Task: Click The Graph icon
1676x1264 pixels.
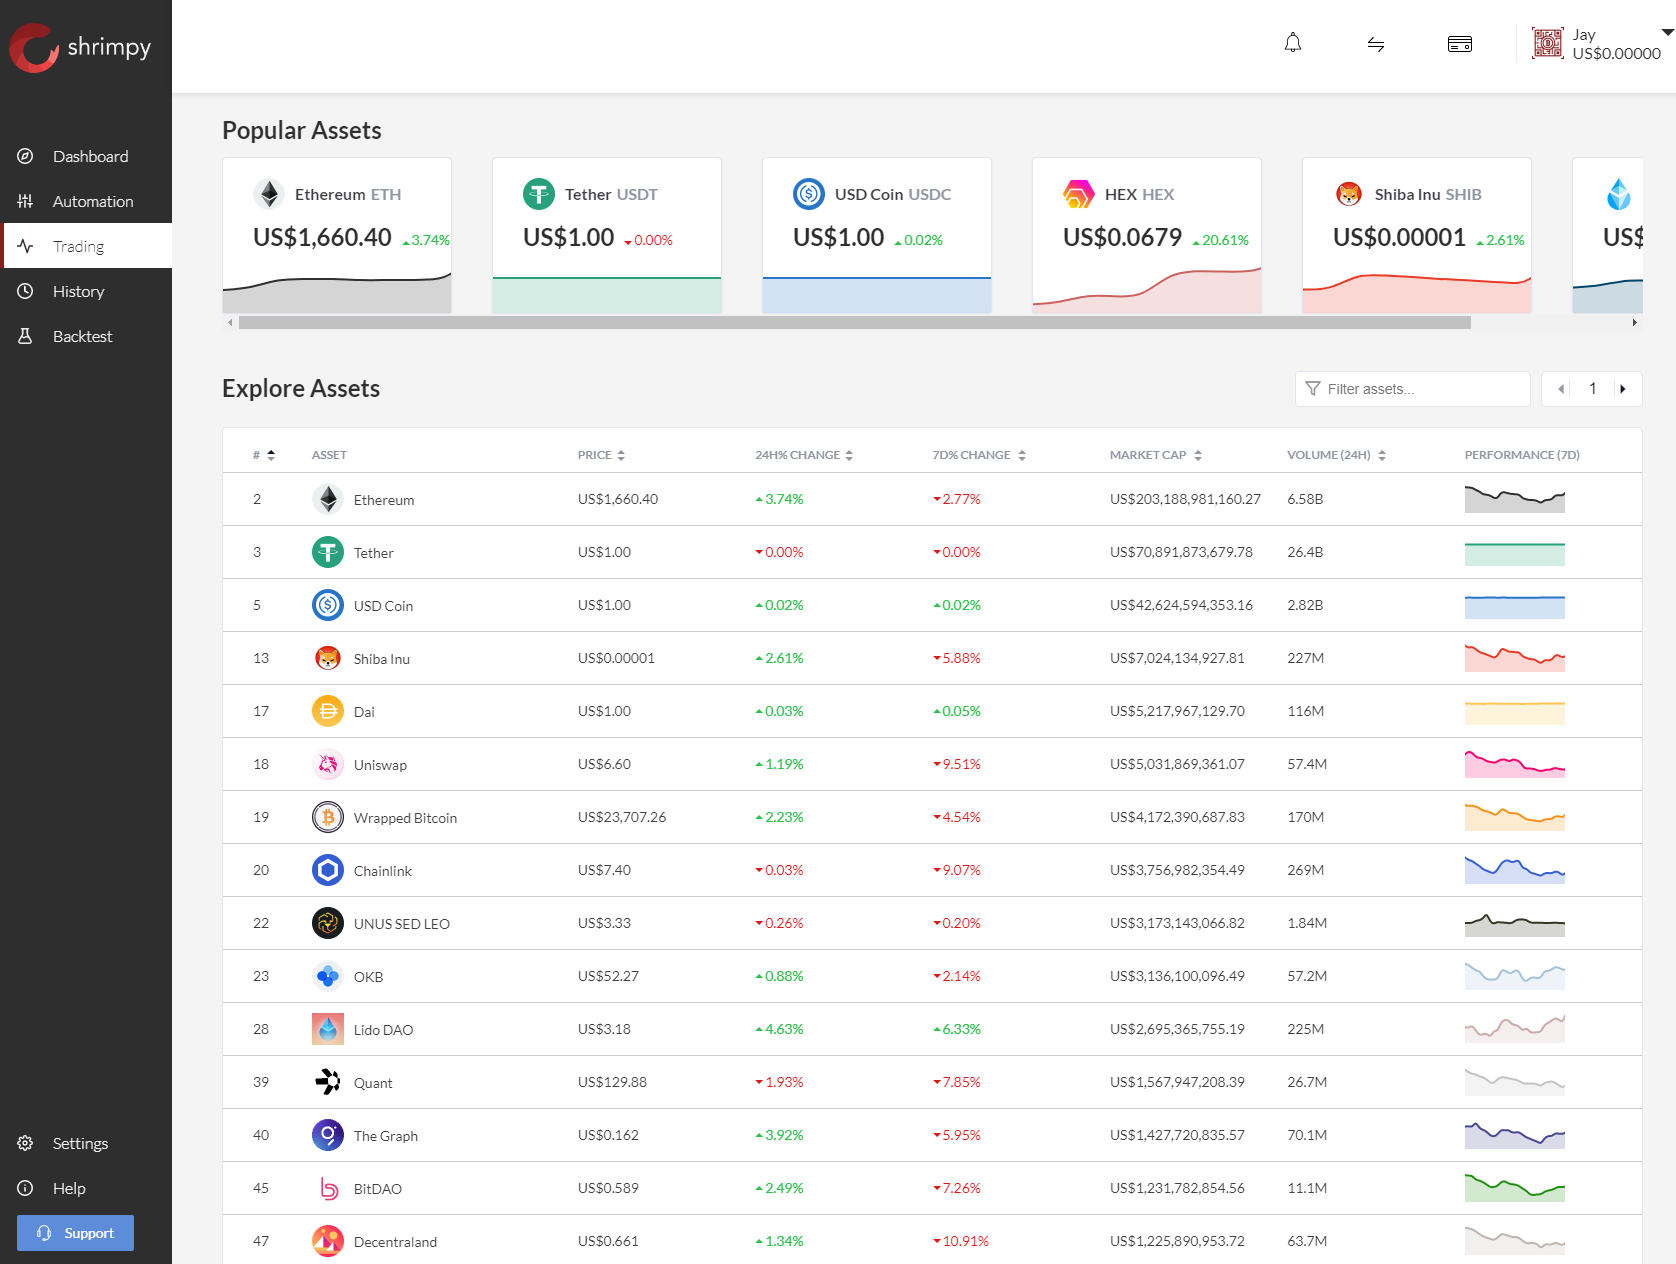Action: [x=328, y=1135]
